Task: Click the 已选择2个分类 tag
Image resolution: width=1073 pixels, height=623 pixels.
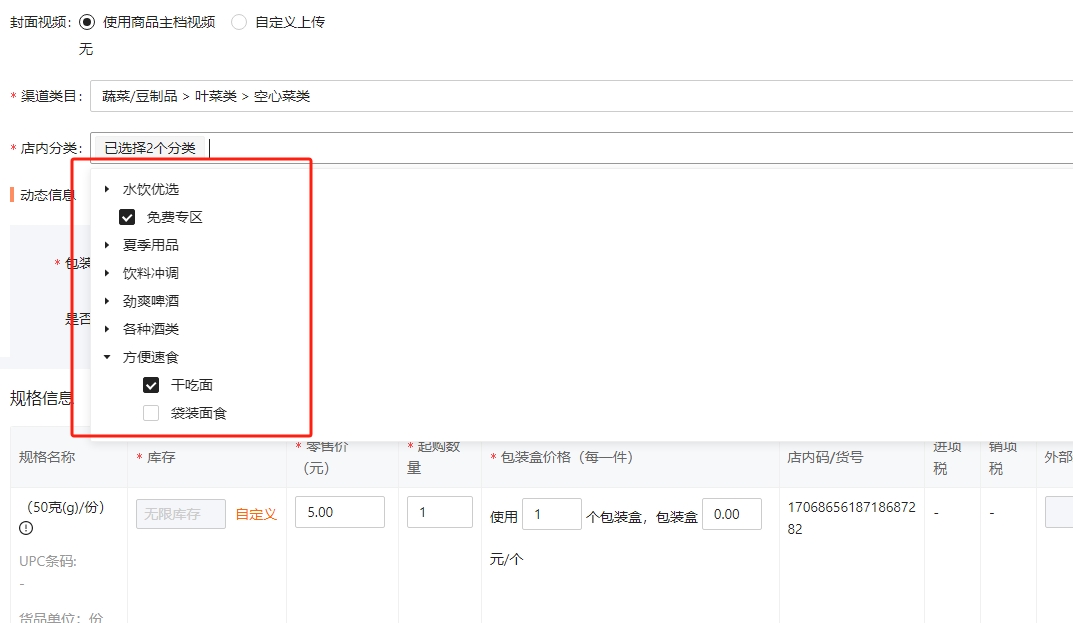Action: coord(150,148)
